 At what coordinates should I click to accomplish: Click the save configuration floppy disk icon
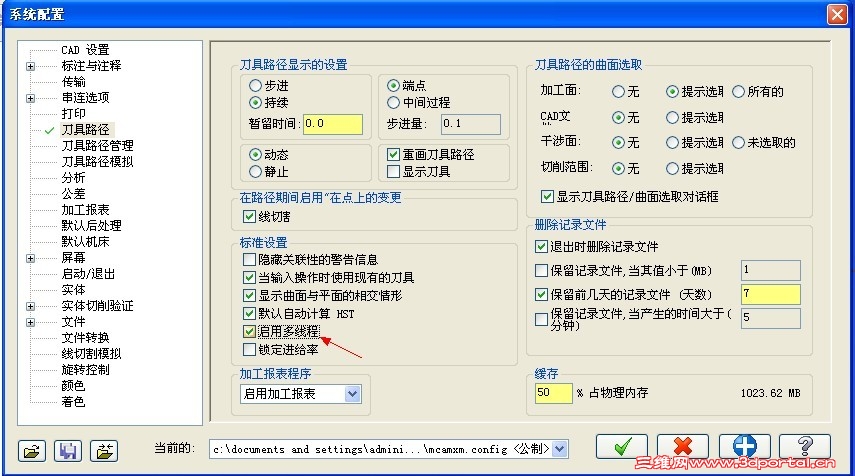point(68,451)
